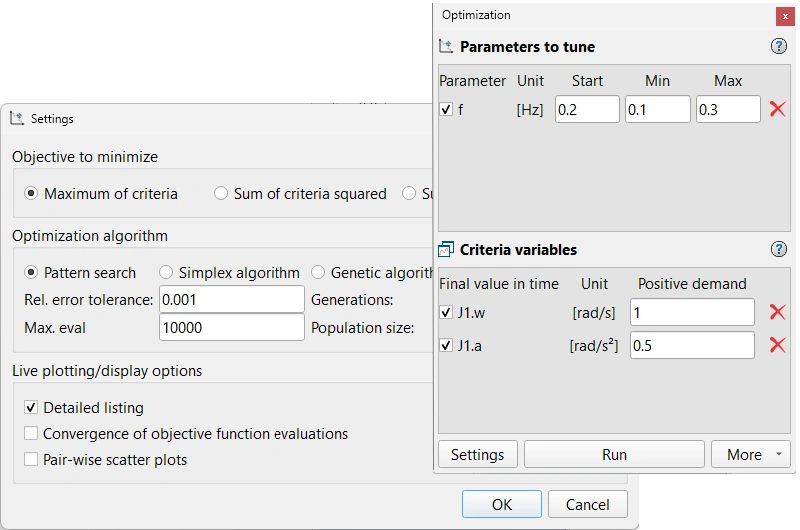This screenshot has width=800, height=530.
Task: Click the Parameters to tune header icon
Action: point(446,47)
